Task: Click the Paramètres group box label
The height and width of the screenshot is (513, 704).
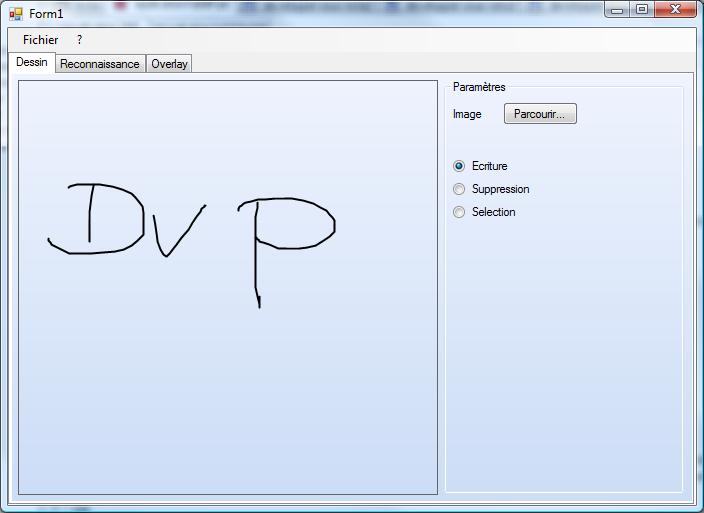Action: (x=479, y=87)
